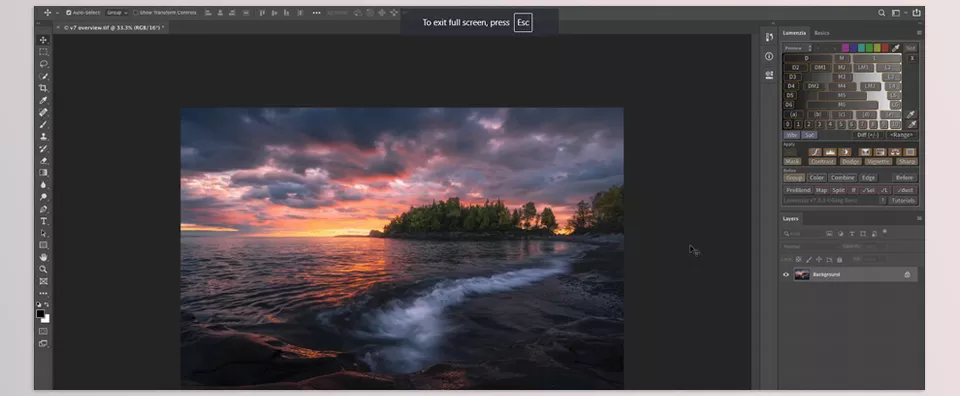
Task: Click the Lumenzia Dodge button
Action: pos(850,162)
